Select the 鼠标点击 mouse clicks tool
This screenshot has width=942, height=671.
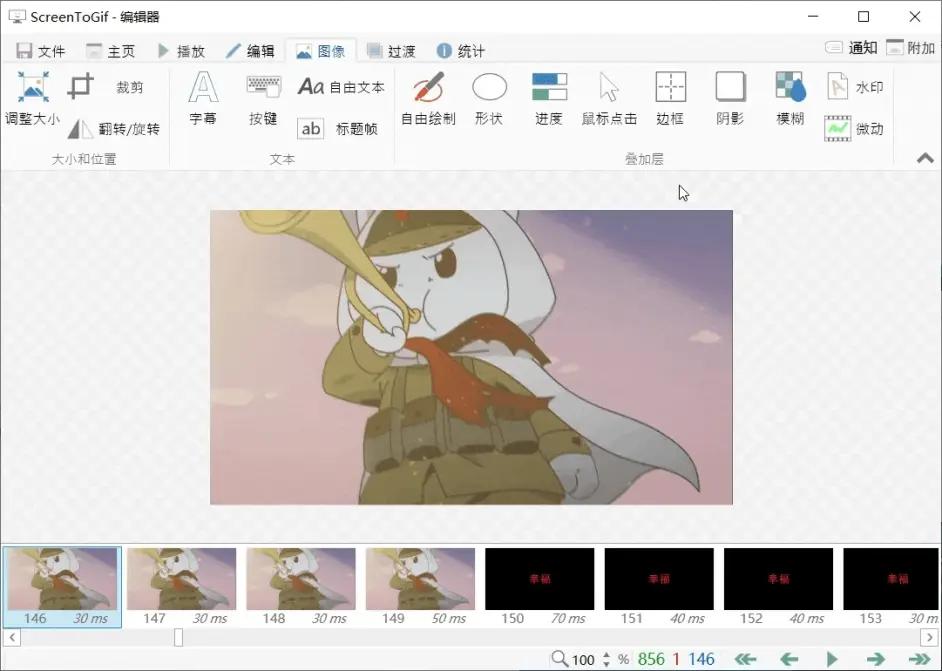pos(609,99)
